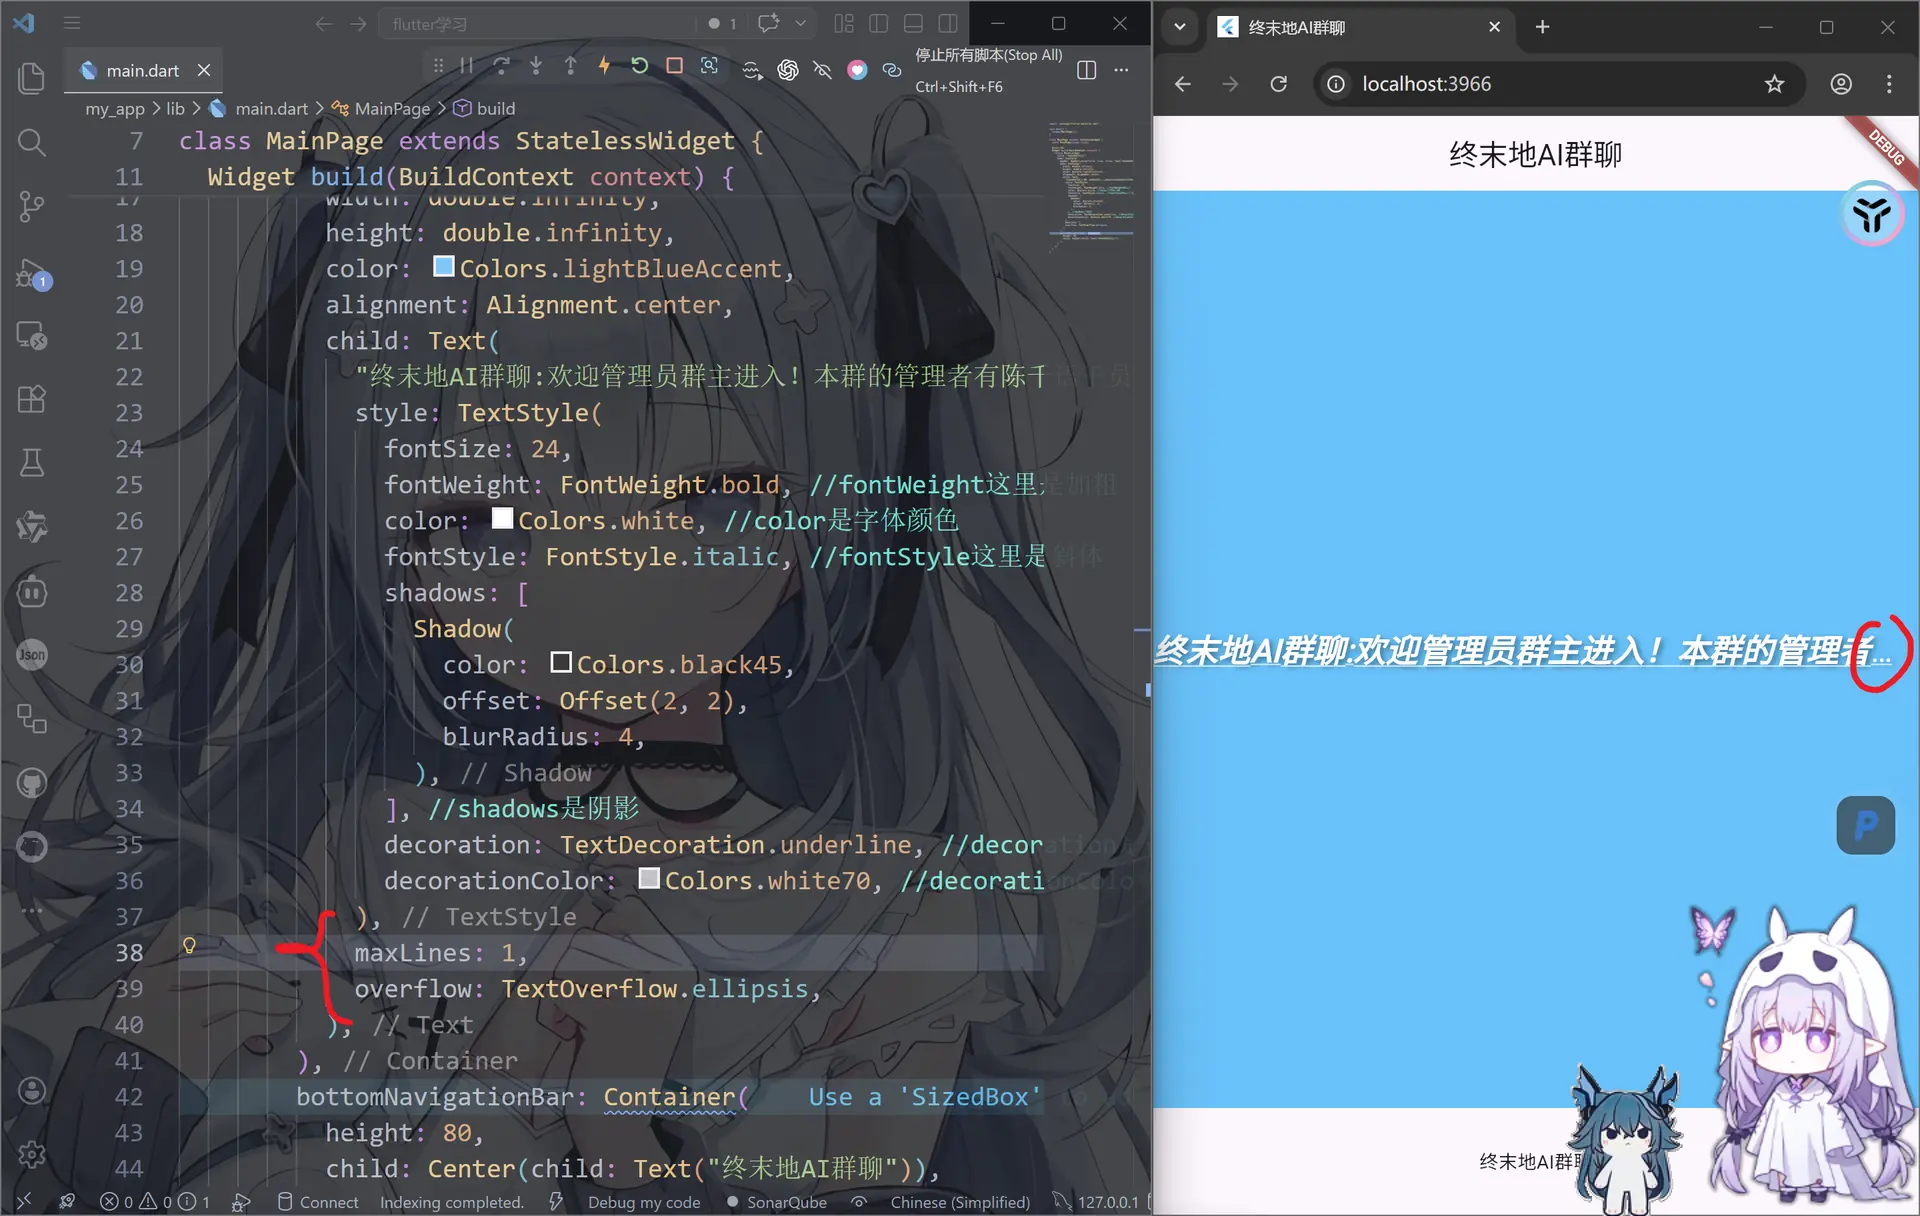
Task: Open the Source Control view
Action: (32, 206)
